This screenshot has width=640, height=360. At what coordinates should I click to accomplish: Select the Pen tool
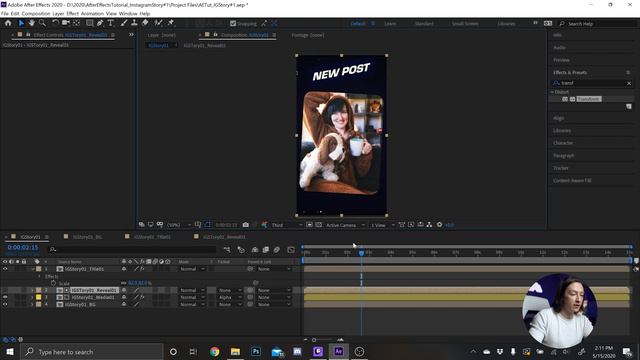tap(100, 23)
